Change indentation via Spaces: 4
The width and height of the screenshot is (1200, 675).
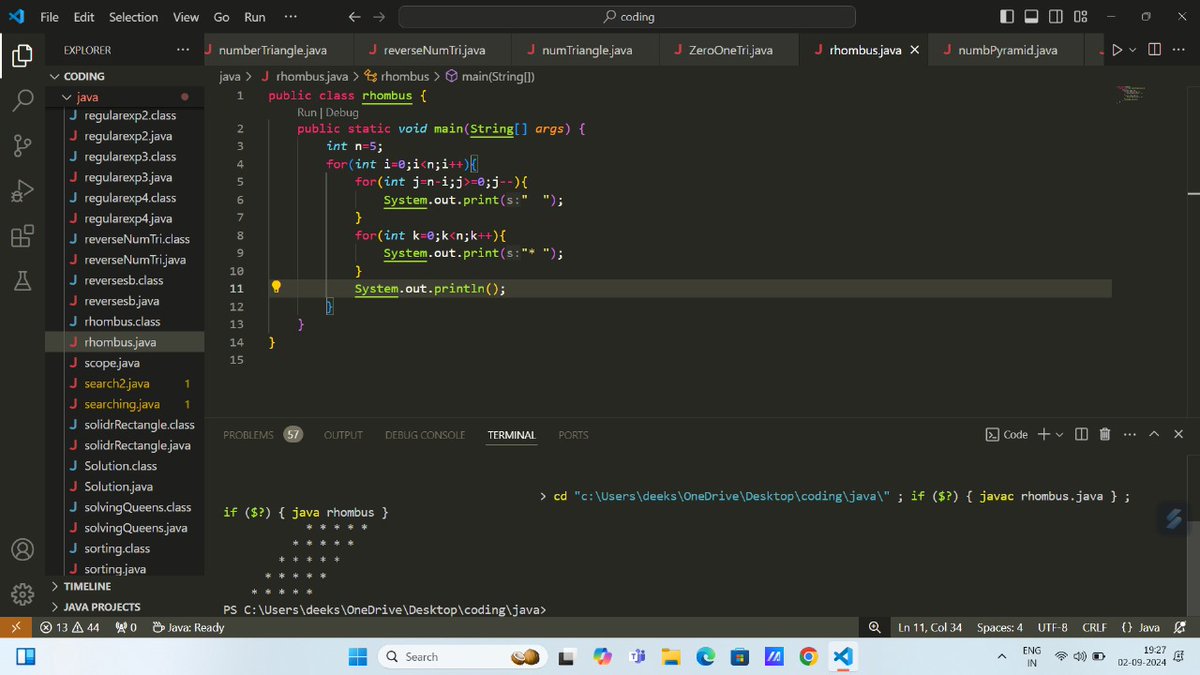click(x=1000, y=627)
